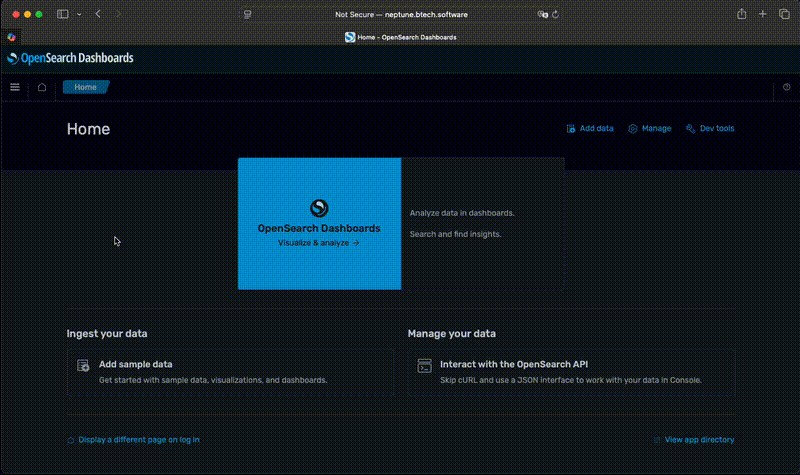Viewport: 800px width, 475px height.
Task: Click 'Search and find insights.' text
Action: coord(456,234)
